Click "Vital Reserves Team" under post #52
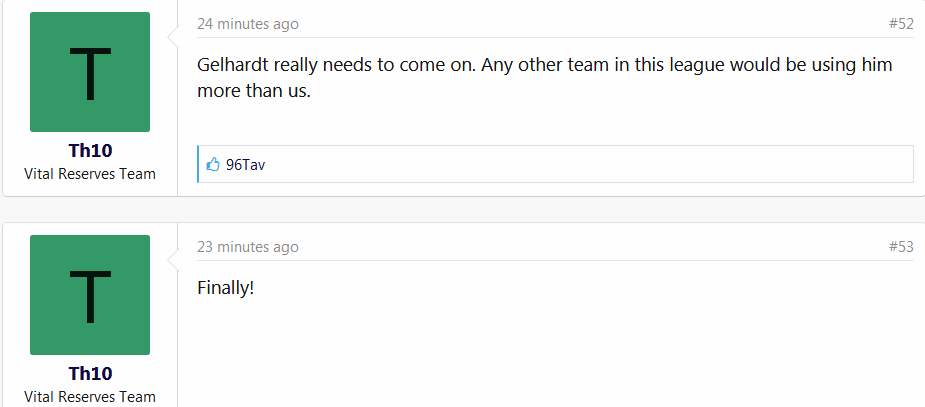The height and width of the screenshot is (407, 925). pos(90,174)
